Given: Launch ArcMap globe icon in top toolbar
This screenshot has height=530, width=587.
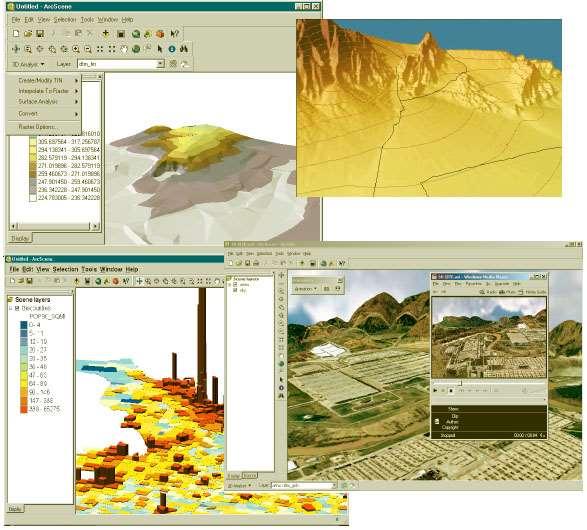Looking at the screenshot, I should [136, 34].
